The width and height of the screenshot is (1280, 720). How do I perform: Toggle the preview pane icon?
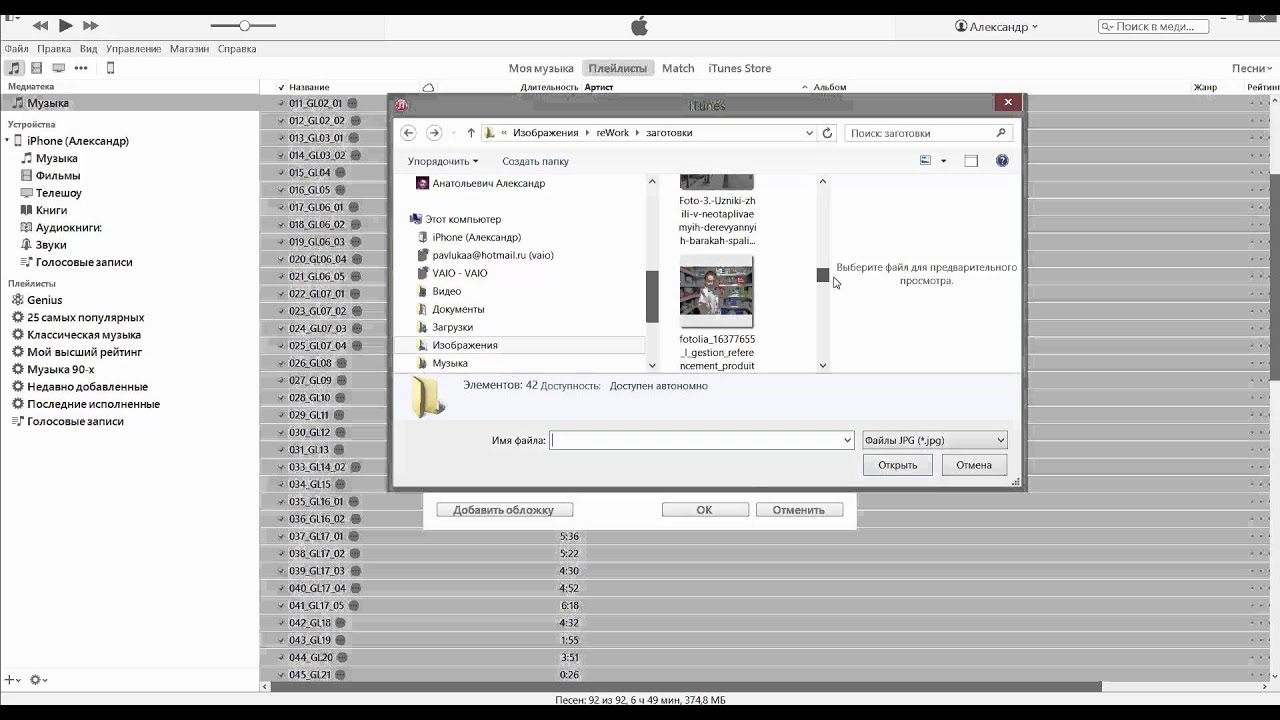pyautogui.click(x=971, y=161)
